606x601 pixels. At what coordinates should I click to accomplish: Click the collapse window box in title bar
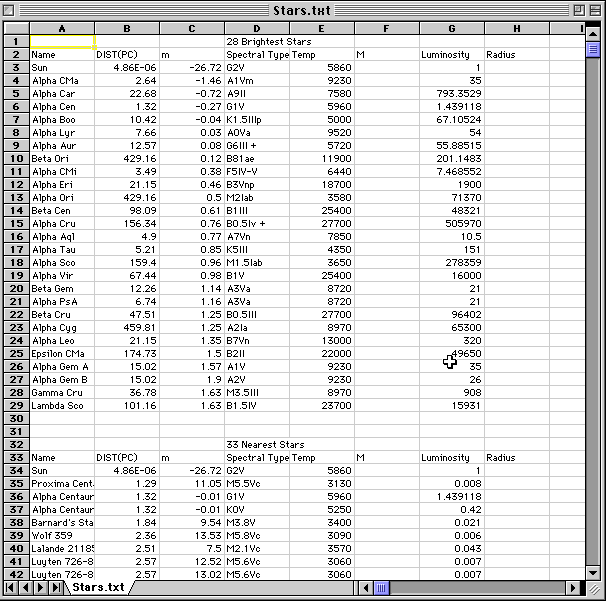pos(596,10)
